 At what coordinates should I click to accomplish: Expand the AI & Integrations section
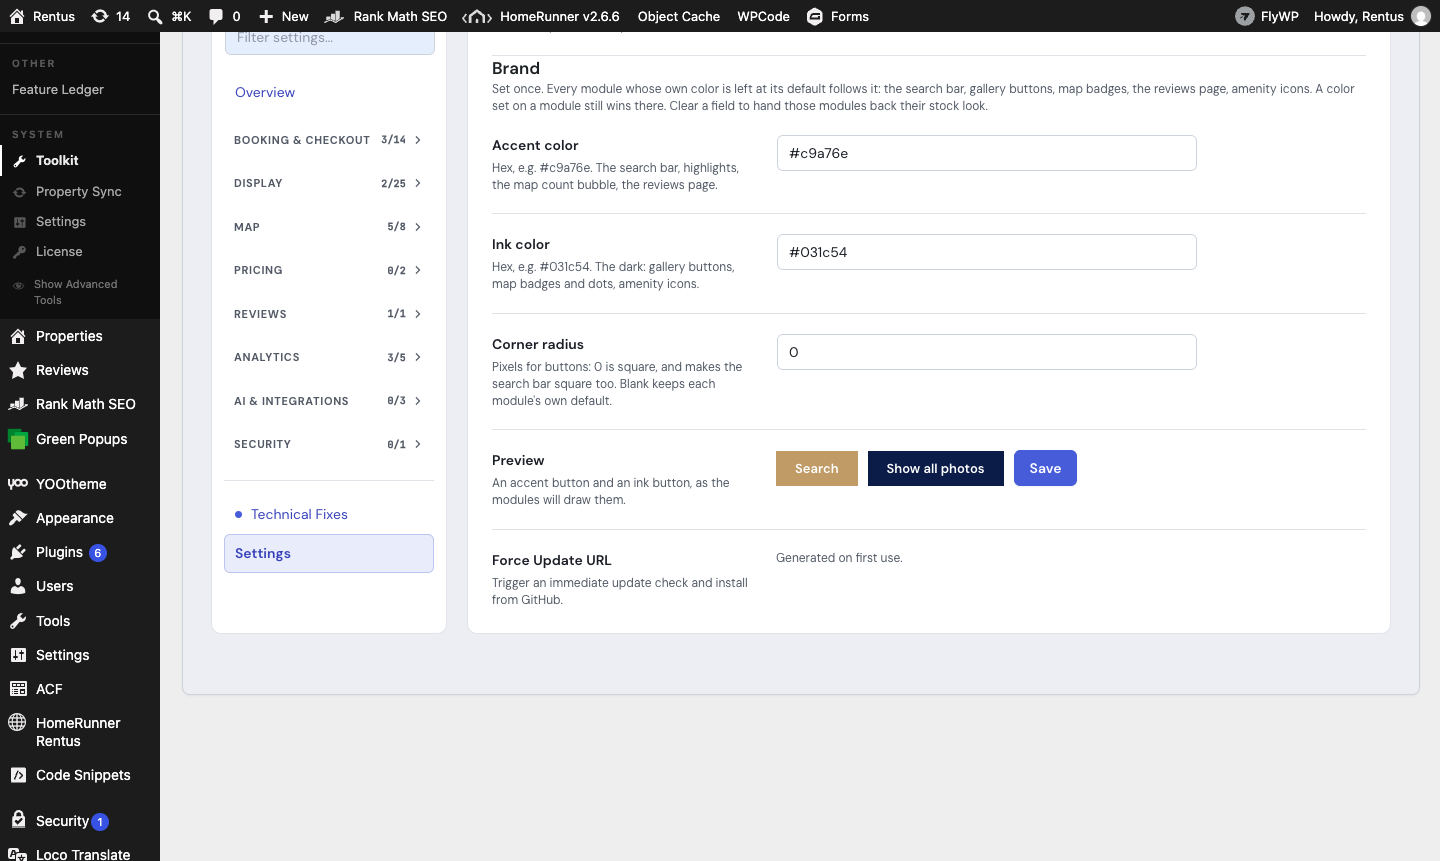pos(329,401)
